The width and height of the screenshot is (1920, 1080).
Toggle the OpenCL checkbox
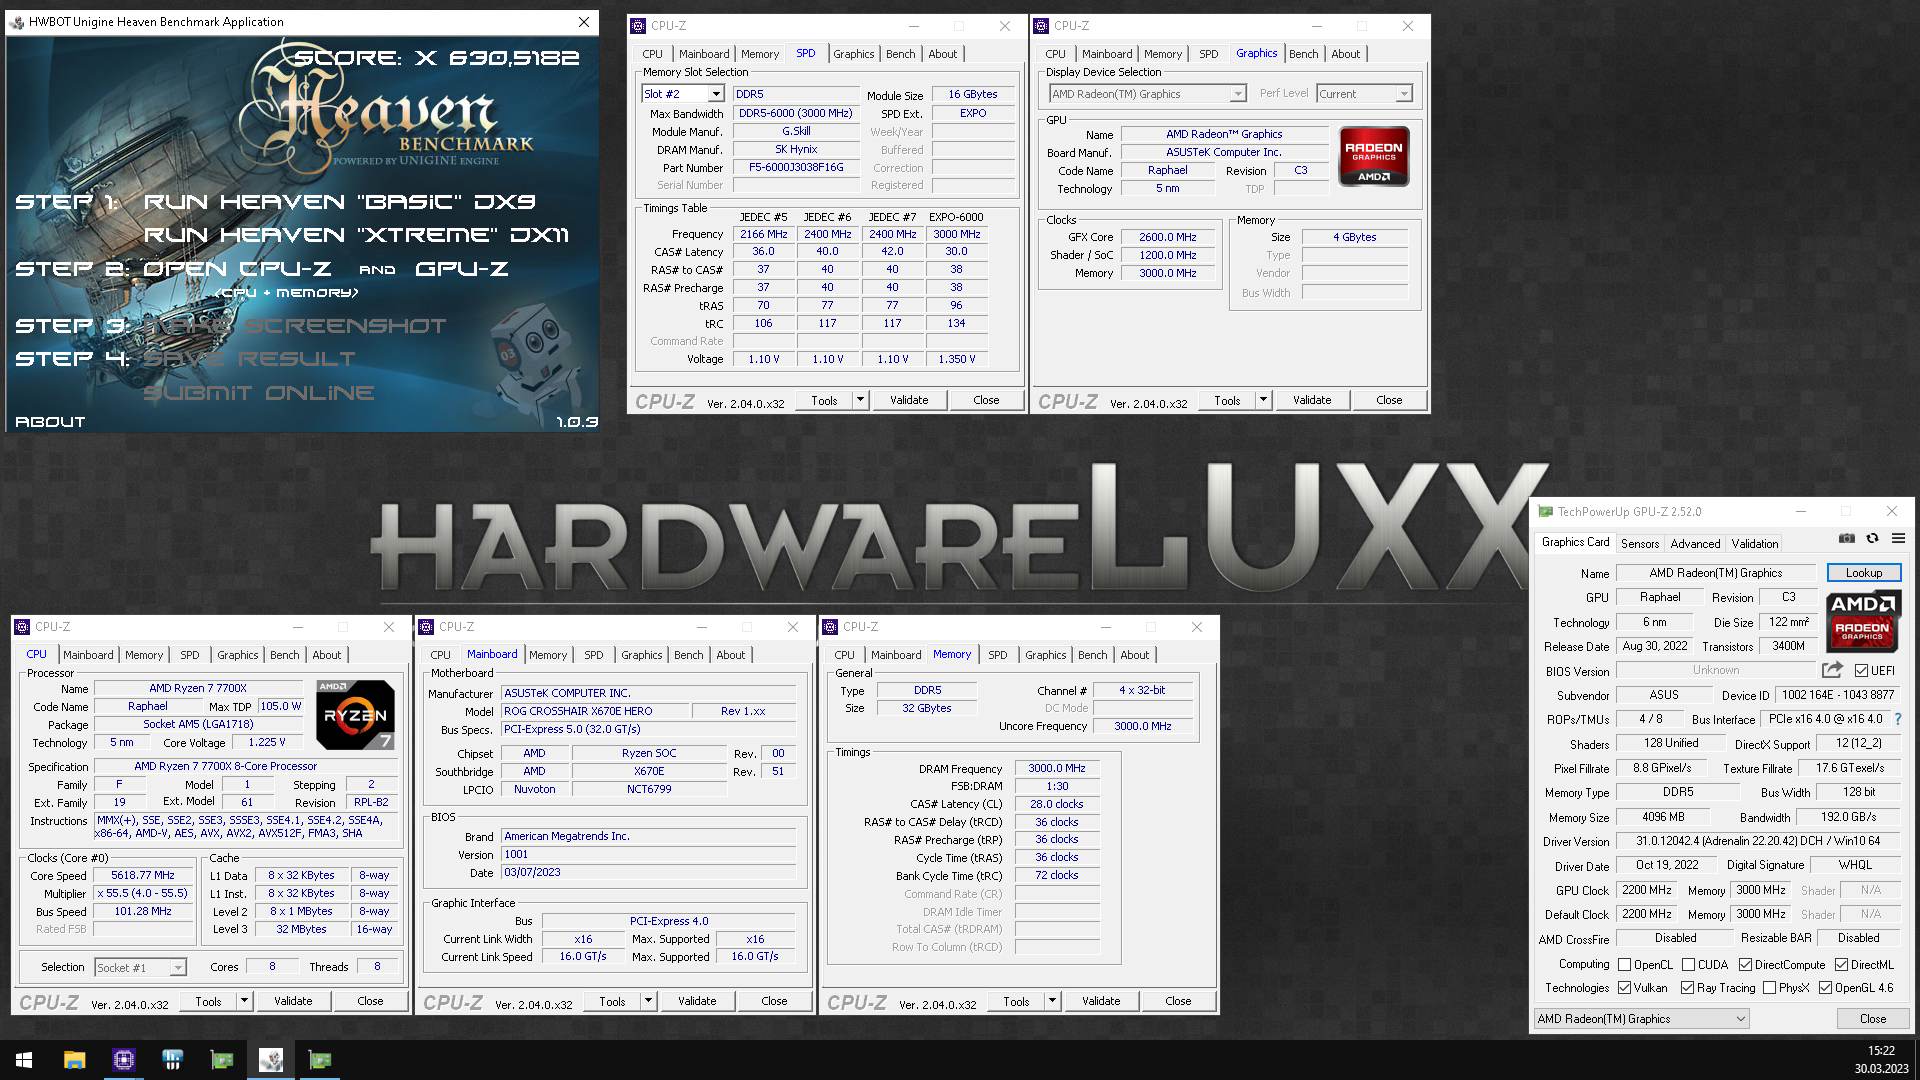tap(1624, 965)
